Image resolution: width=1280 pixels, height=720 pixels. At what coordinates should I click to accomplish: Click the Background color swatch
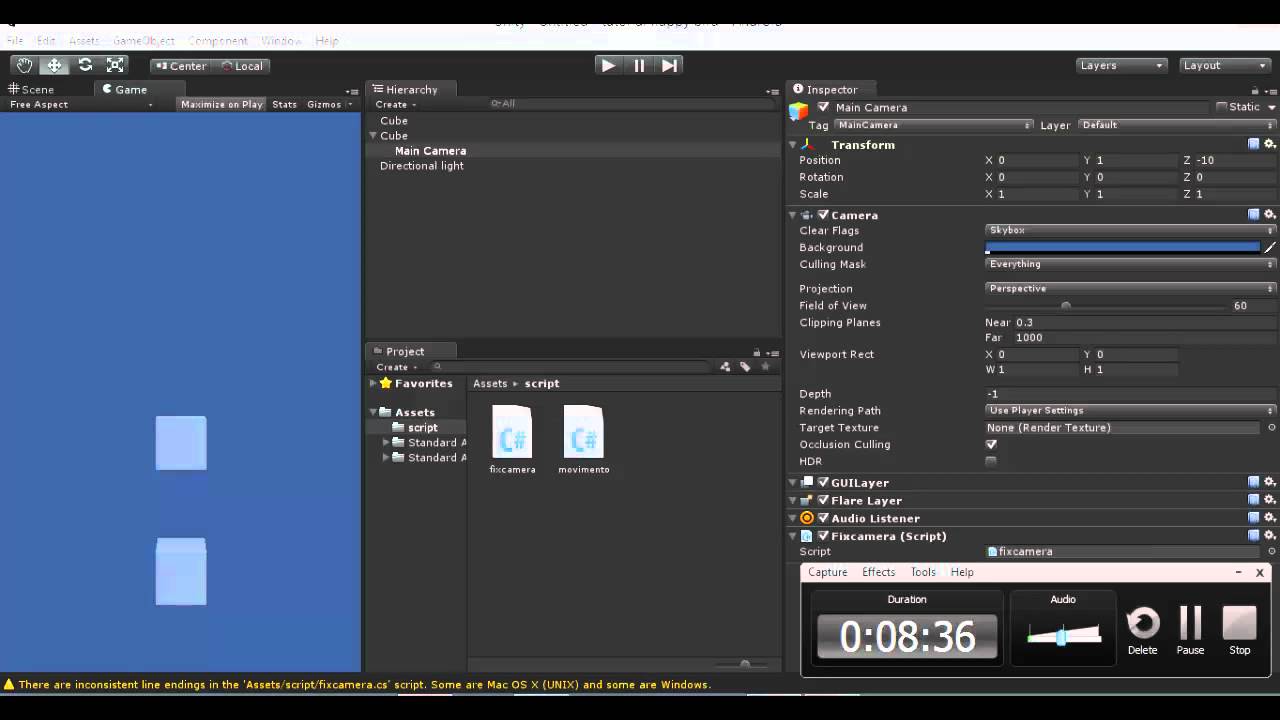click(1123, 247)
